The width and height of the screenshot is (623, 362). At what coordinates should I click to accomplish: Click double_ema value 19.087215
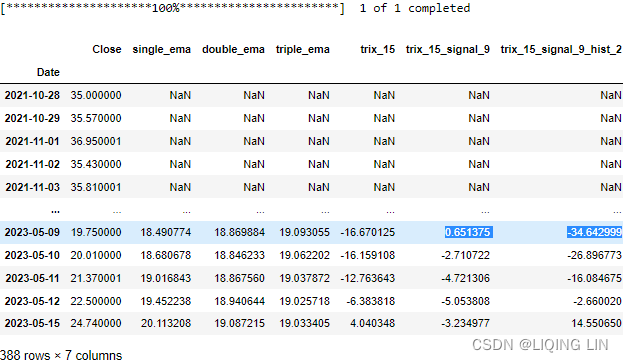pyautogui.click(x=240, y=323)
